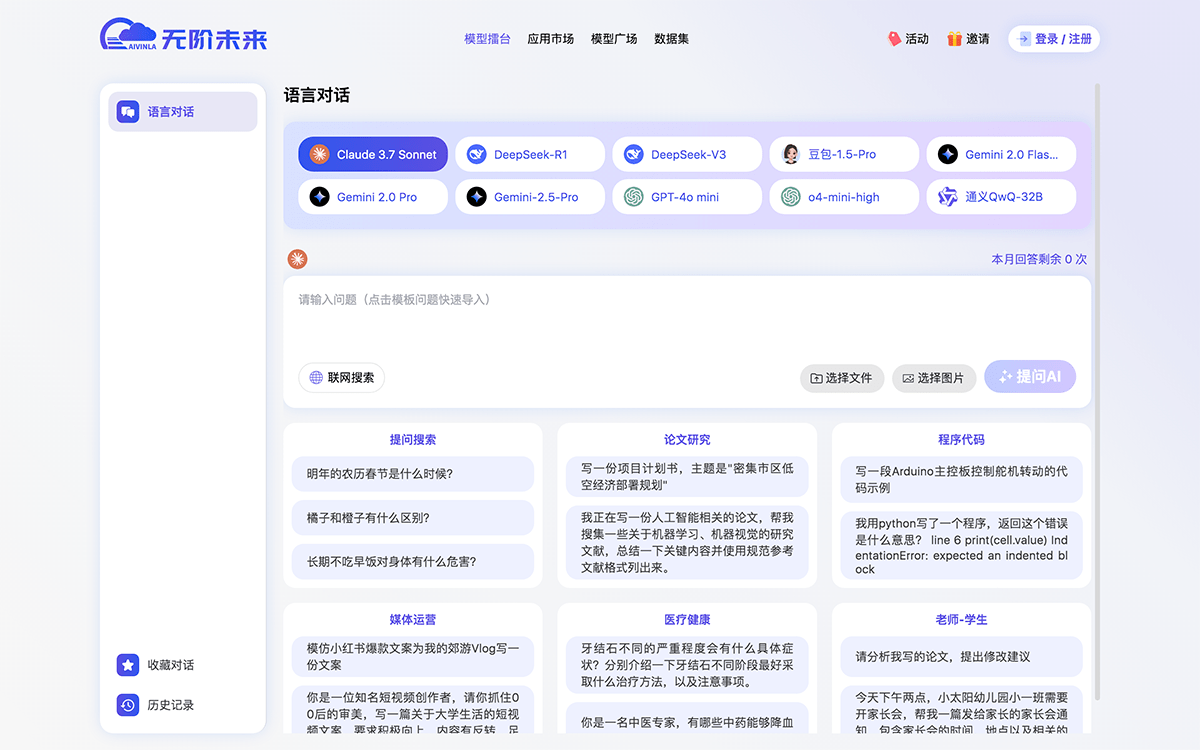The width and height of the screenshot is (1200, 750).
Task: Click the 提问AI submit button
Action: pos(1030,377)
